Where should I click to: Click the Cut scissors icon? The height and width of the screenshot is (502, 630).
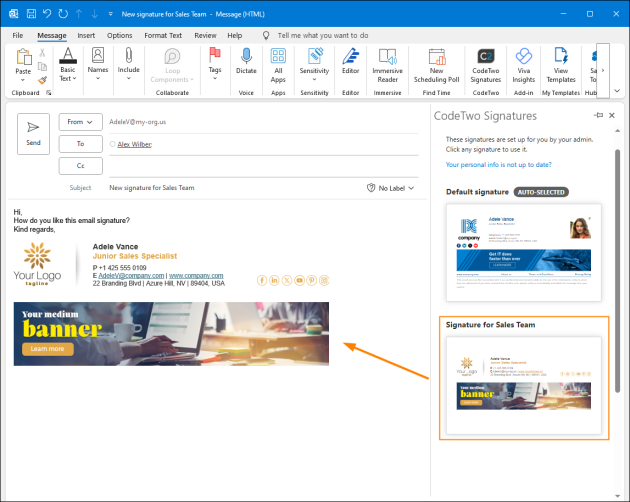click(42, 53)
